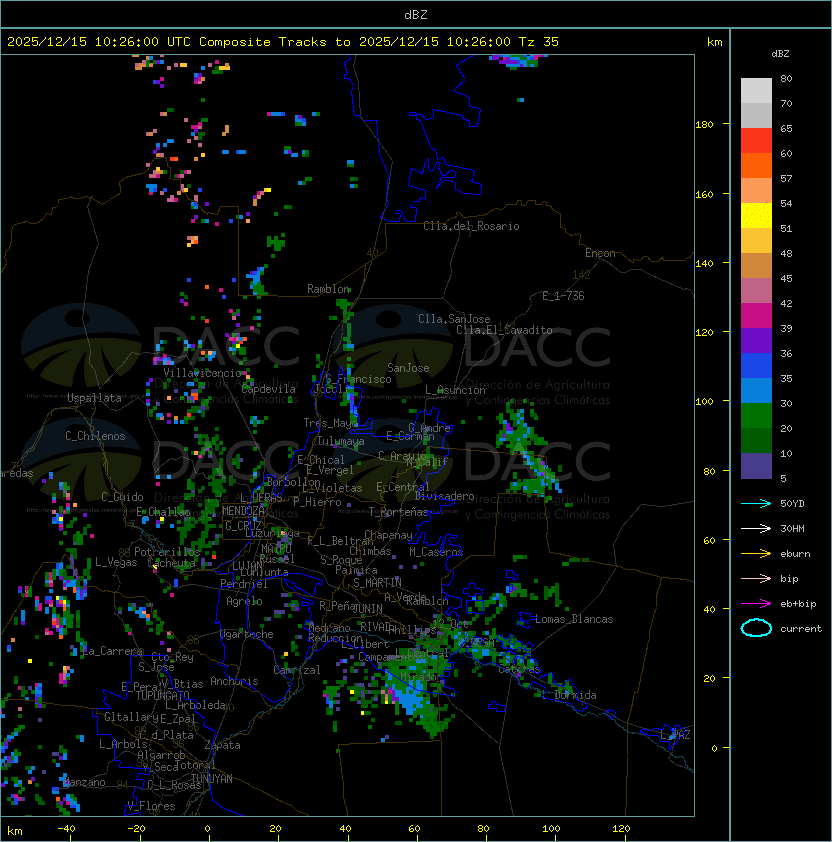Click the Lomas_Blancas map label
The width and height of the screenshot is (832, 842).
click(x=574, y=619)
